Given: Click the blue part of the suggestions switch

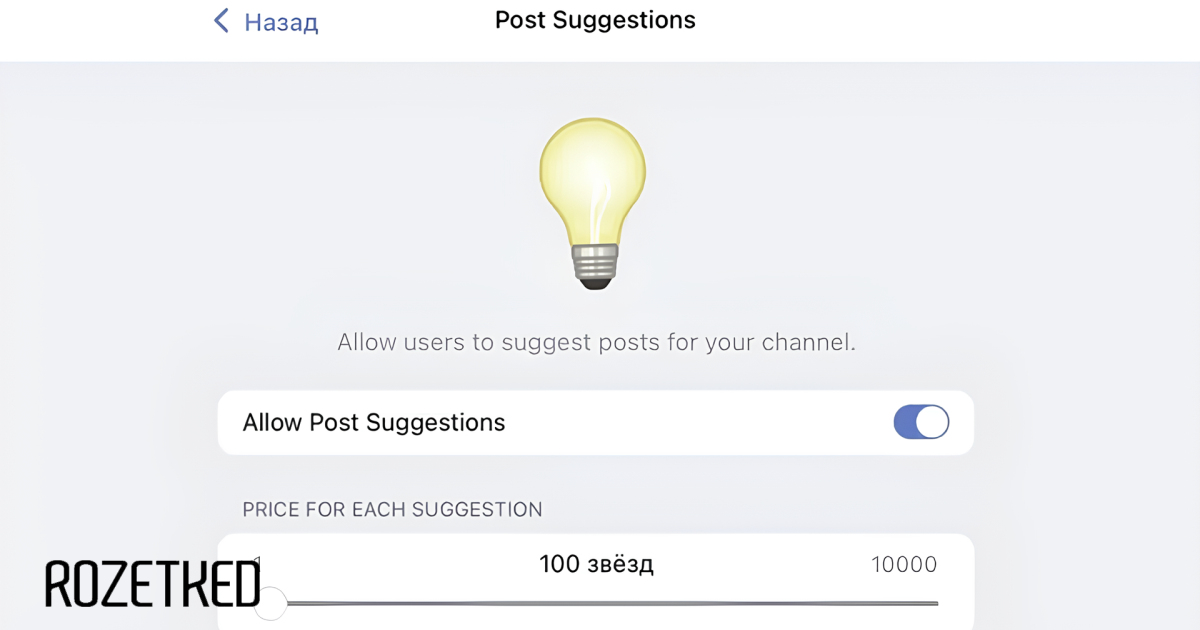Looking at the screenshot, I should [x=905, y=423].
